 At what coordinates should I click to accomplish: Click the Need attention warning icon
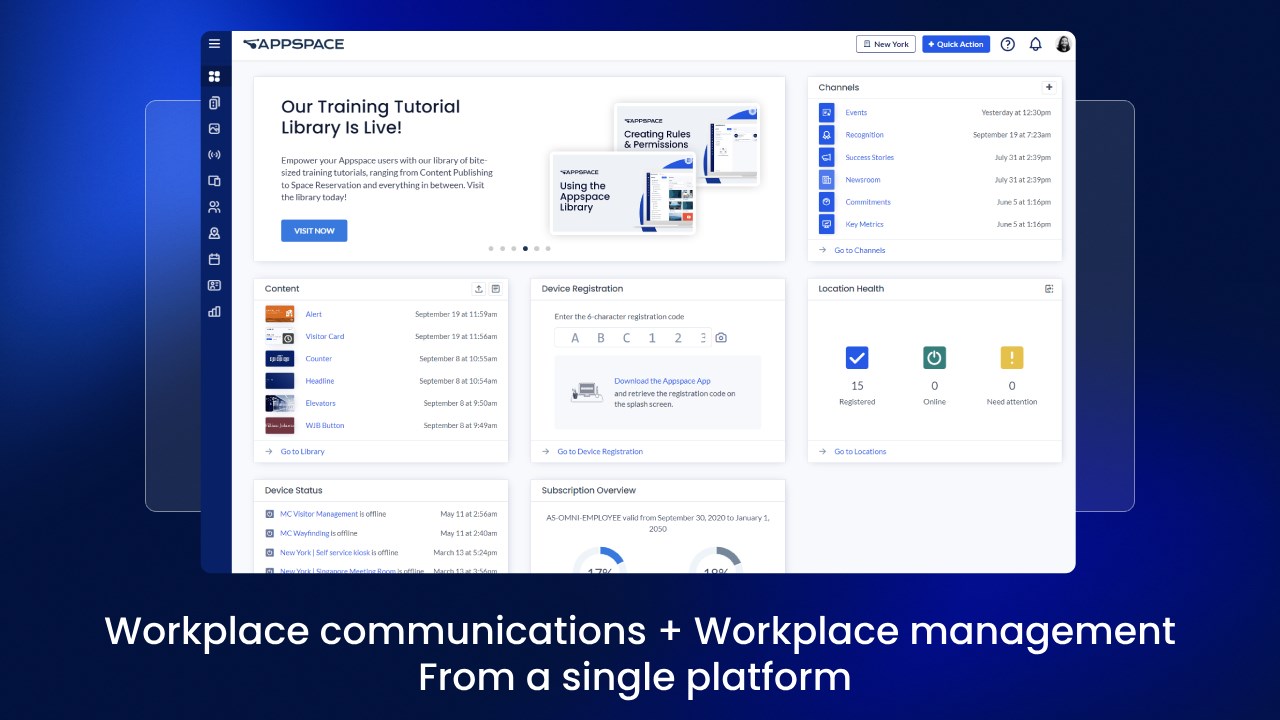point(1012,358)
